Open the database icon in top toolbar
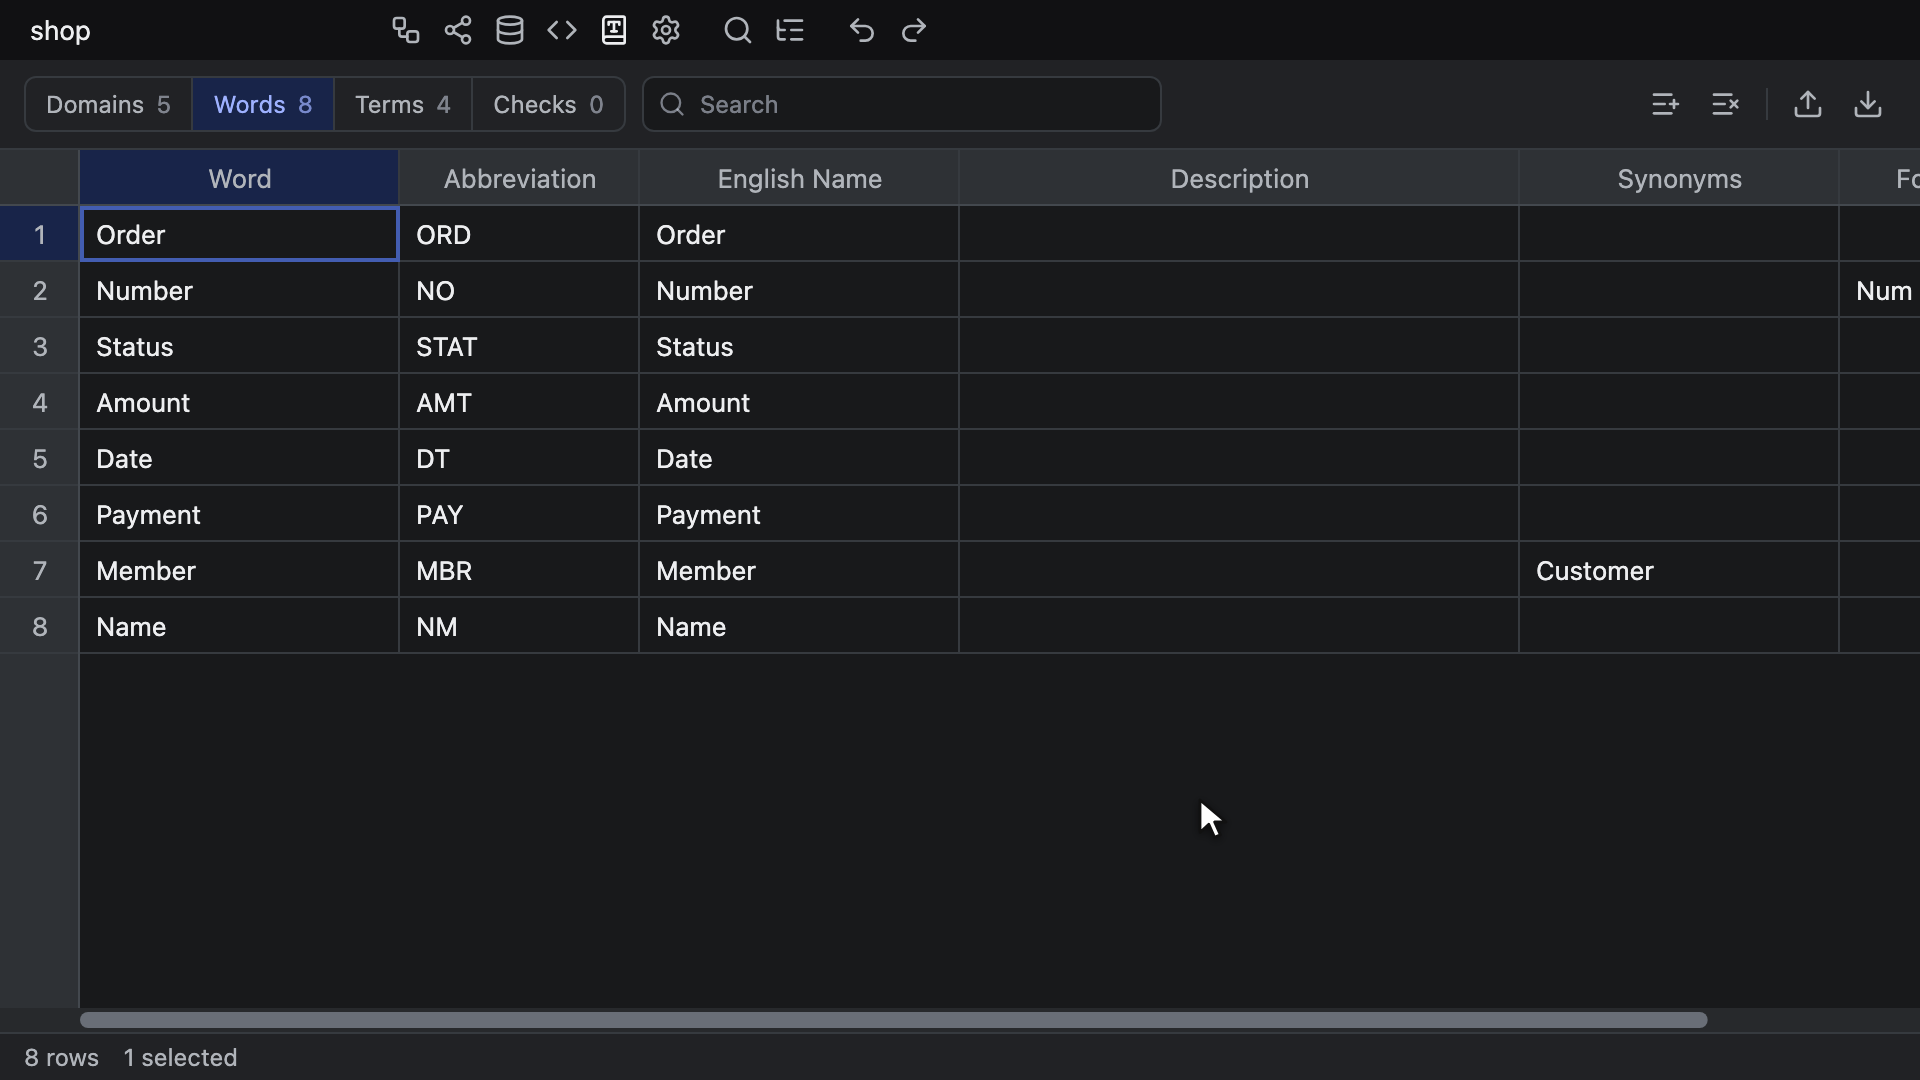The image size is (1920, 1080). pos(510,30)
